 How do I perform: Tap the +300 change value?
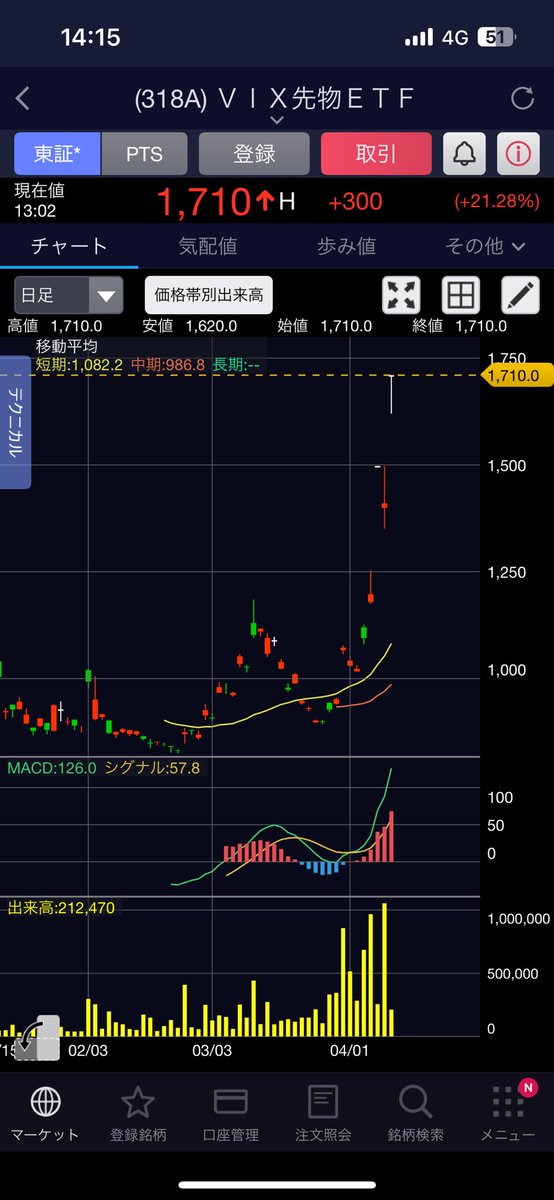point(355,201)
